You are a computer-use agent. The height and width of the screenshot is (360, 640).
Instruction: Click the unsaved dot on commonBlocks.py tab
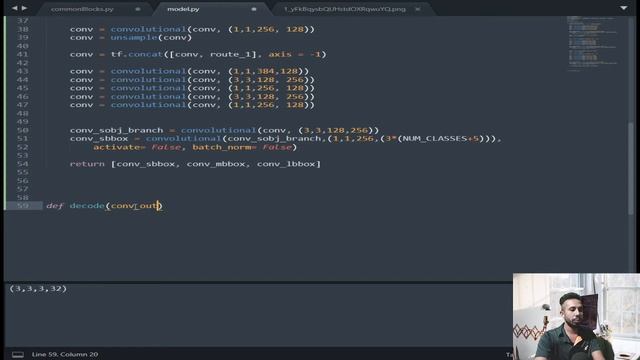point(138,9)
